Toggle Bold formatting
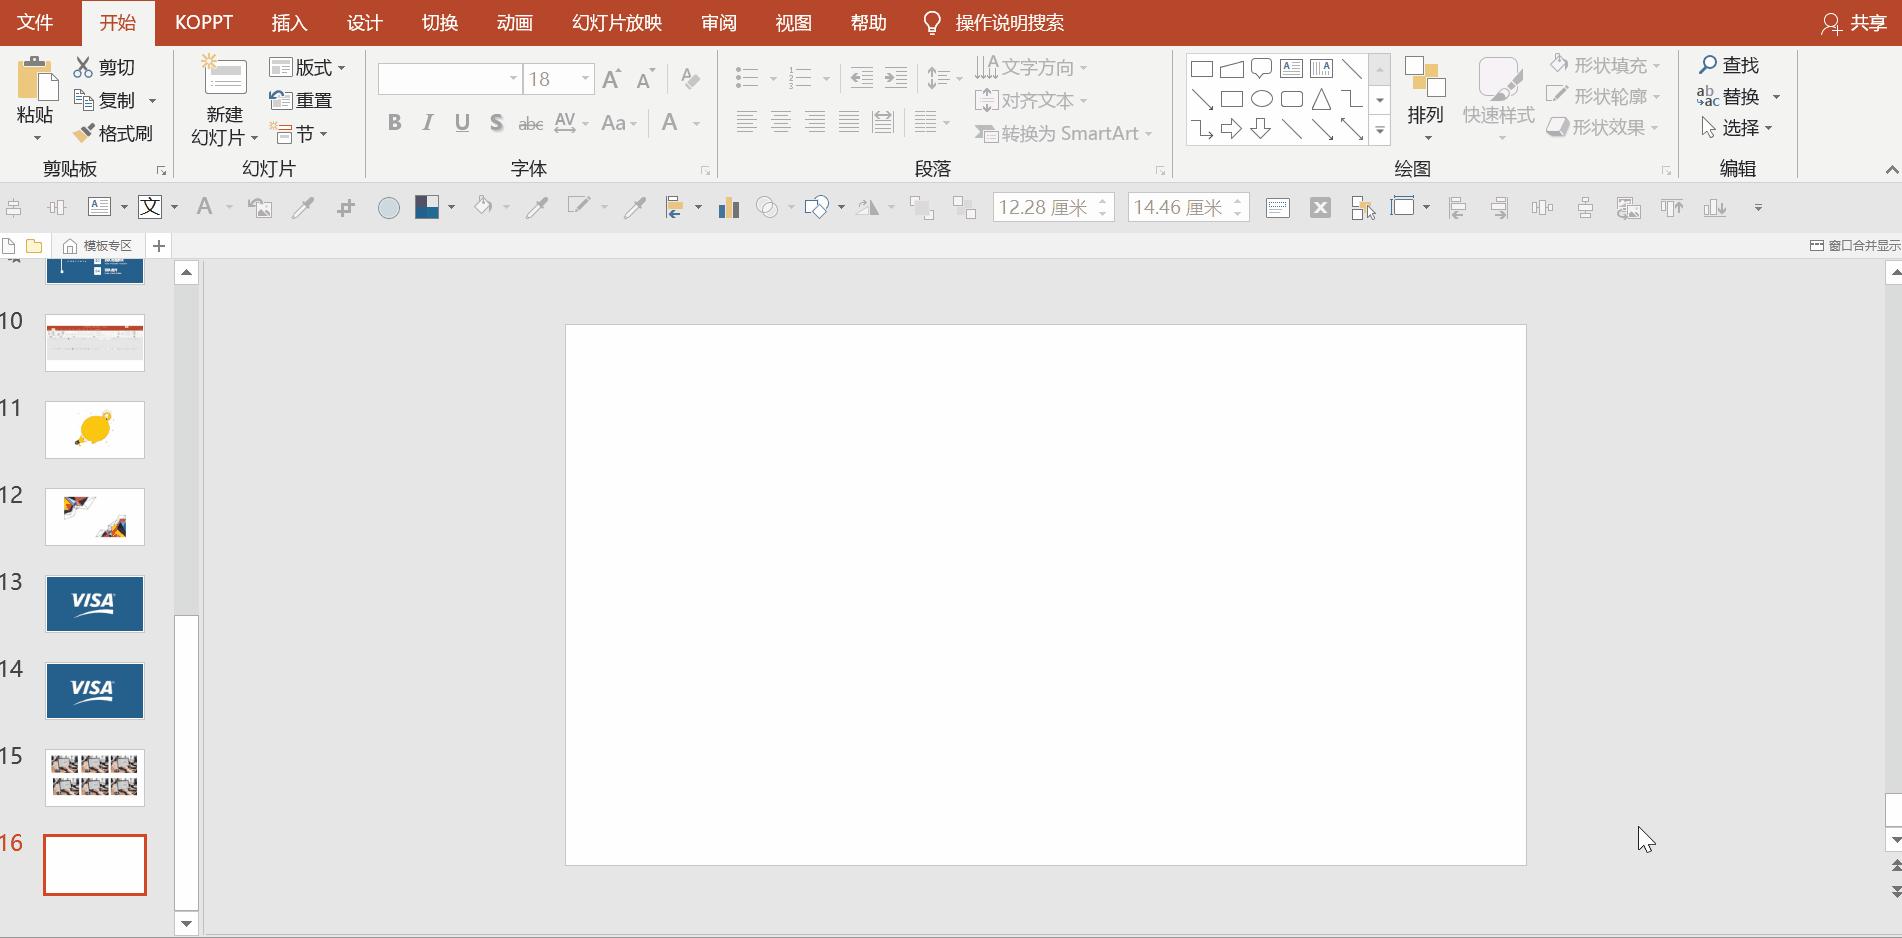The width and height of the screenshot is (1902, 938). tap(394, 122)
